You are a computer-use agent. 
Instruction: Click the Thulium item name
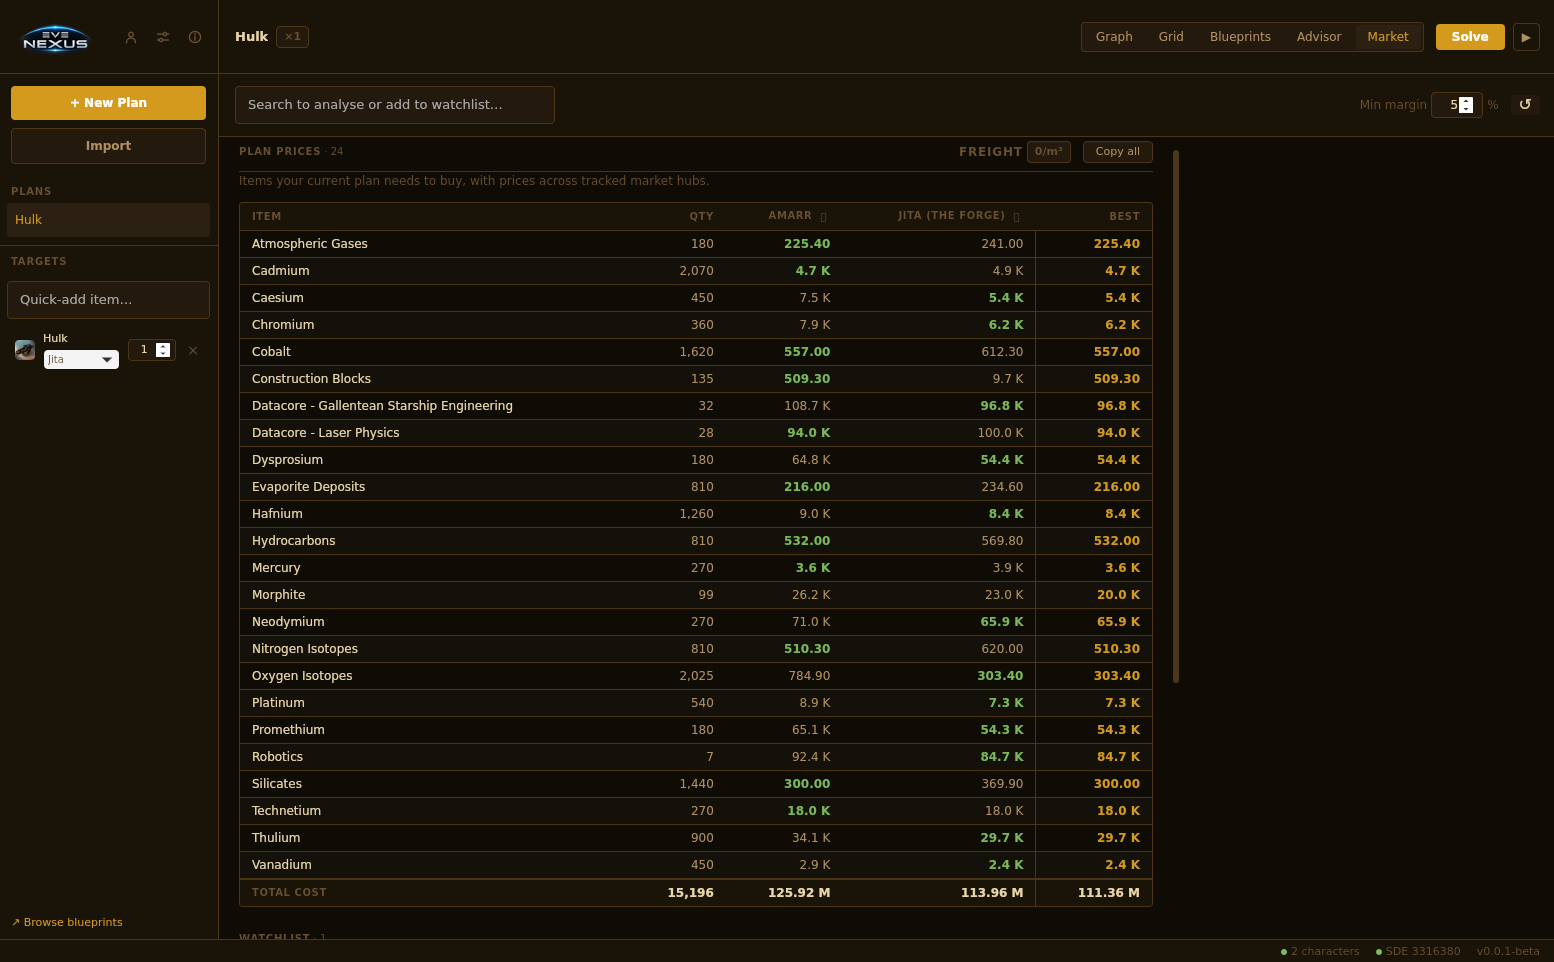coord(276,838)
